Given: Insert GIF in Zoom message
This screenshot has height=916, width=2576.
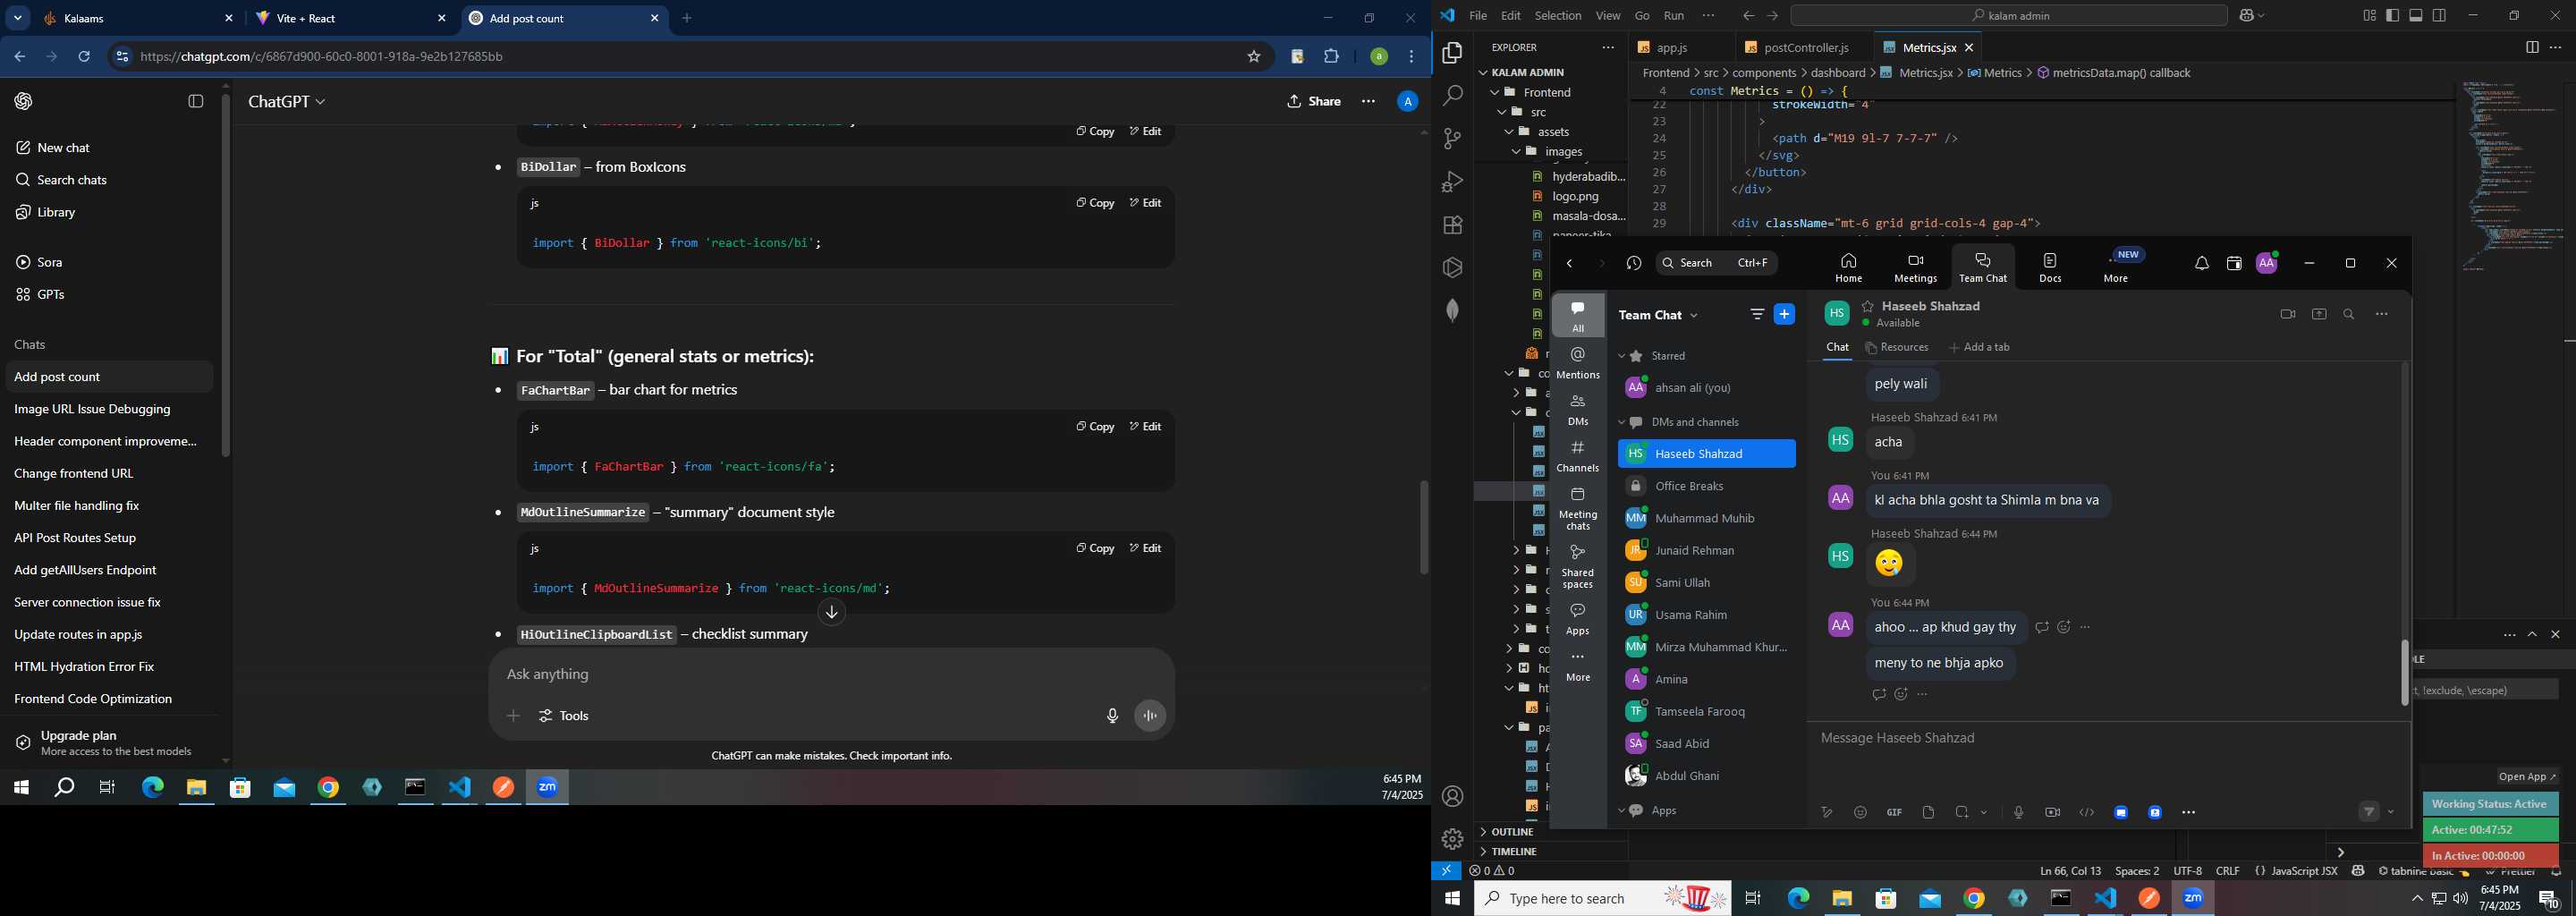Looking at the screenshot, I should pos(1894,812).
